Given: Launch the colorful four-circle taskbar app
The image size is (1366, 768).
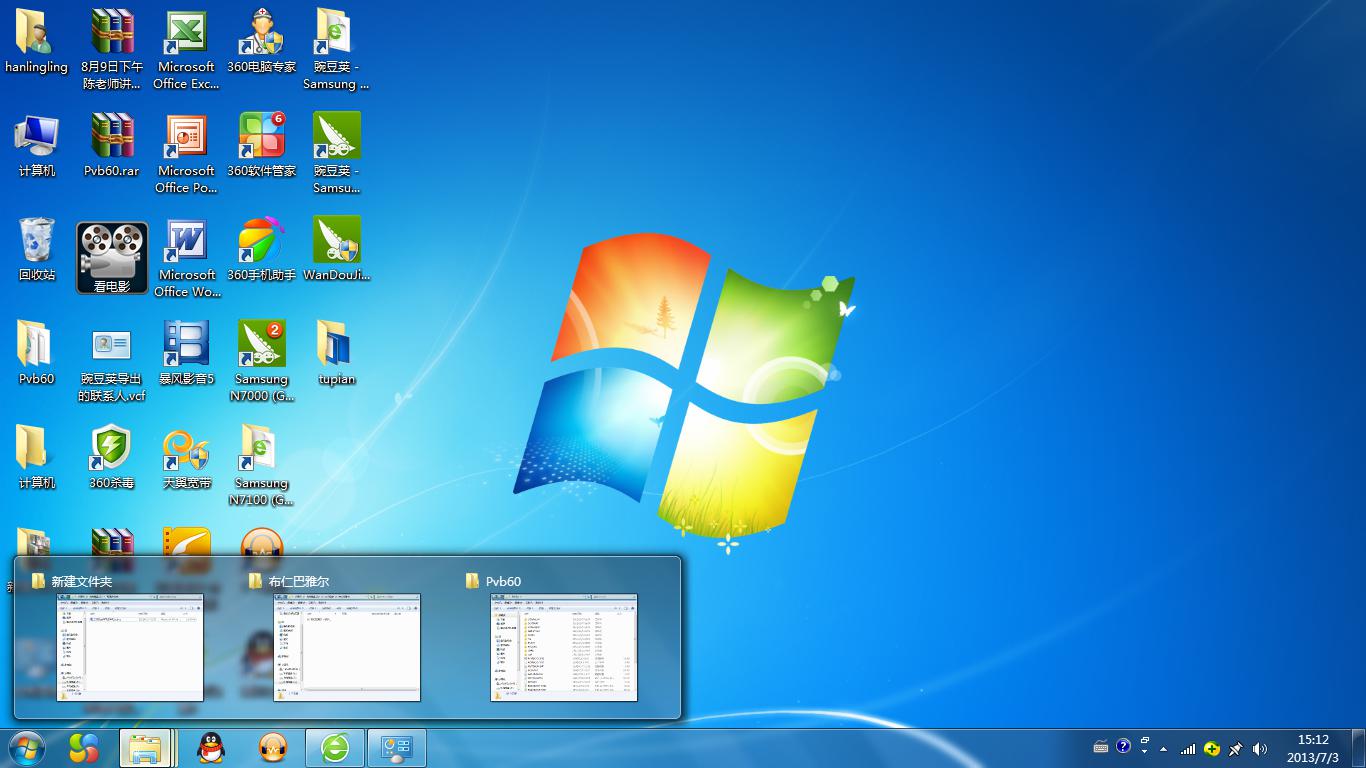Looking at the screenshot, I should pyautogui.click(x=85, y=748).
